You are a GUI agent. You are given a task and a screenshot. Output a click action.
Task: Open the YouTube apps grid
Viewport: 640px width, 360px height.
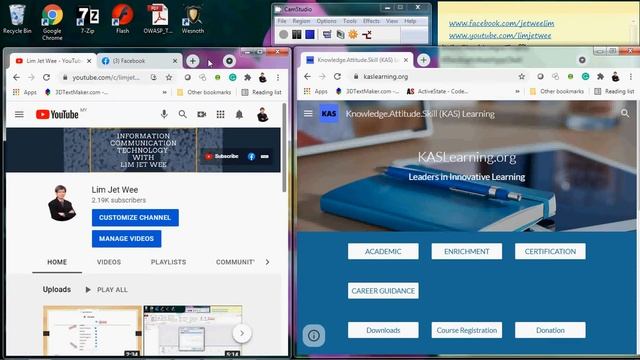220,114
